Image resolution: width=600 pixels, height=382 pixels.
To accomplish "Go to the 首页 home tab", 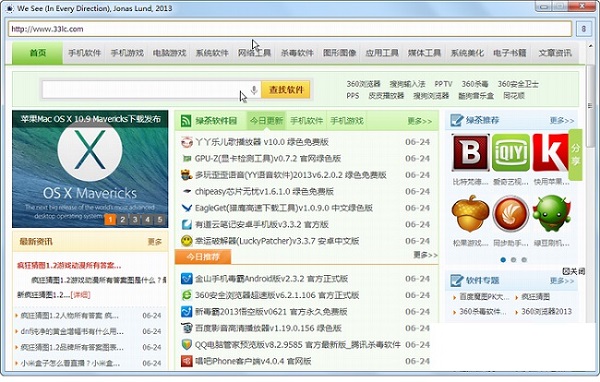I will pyautogui.click(x=38, y=53).
